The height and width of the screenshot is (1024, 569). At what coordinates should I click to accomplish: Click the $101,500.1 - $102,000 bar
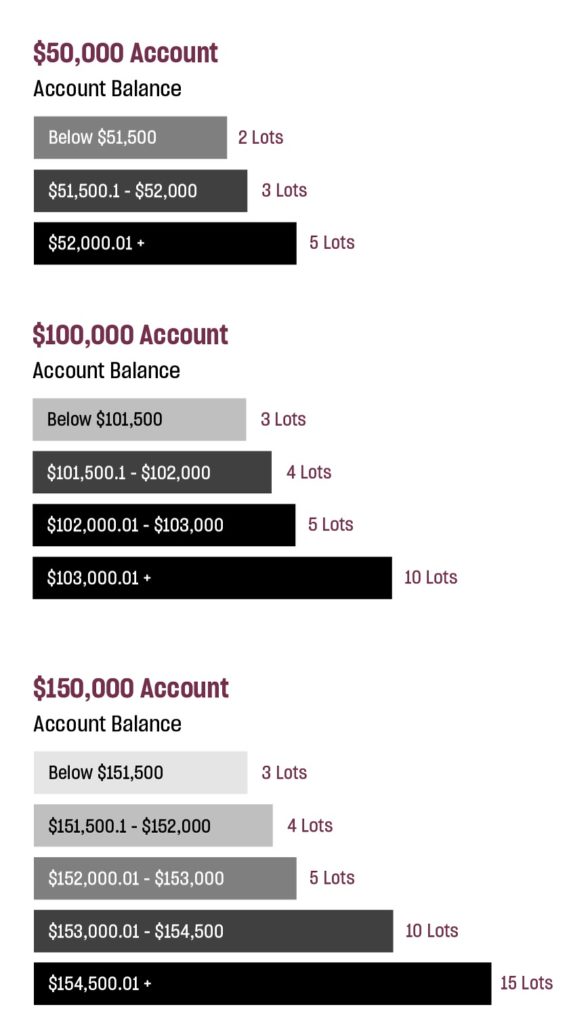(152, 472)
